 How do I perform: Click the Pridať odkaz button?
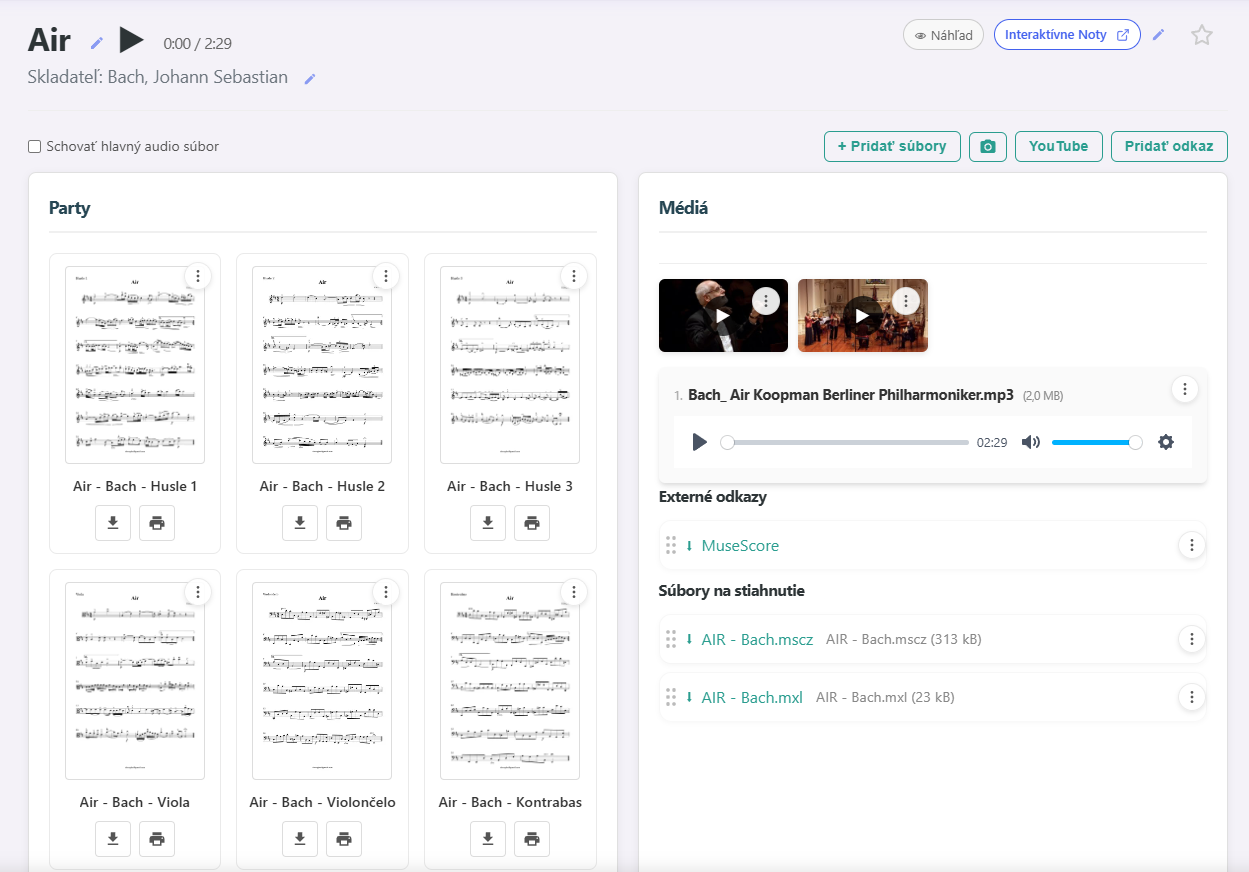pos(1169,146)
